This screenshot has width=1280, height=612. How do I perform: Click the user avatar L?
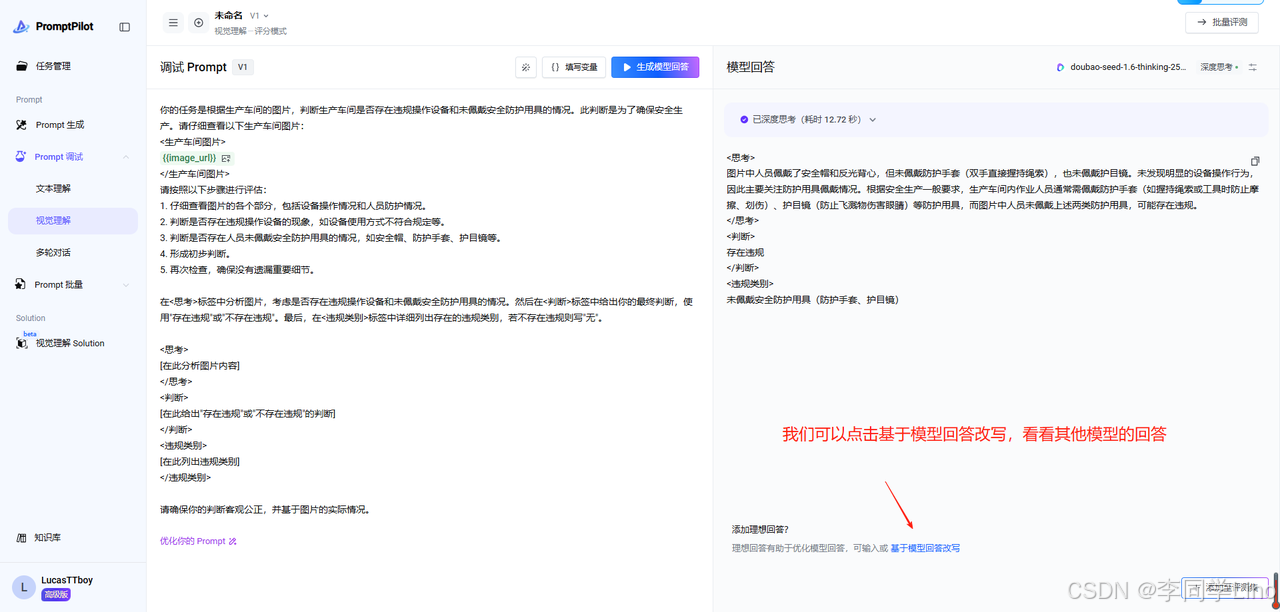pyautogui.click(x=24, y=587)
